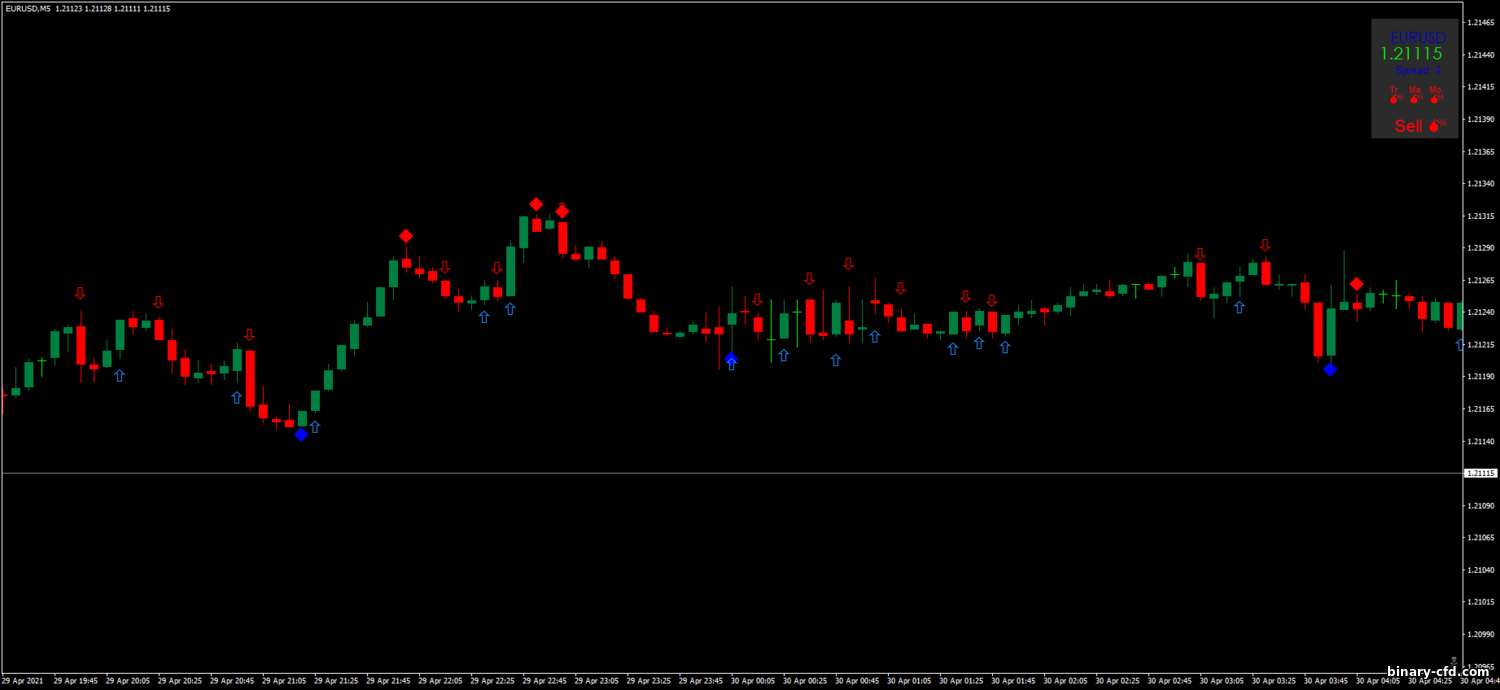Screen dimensions: 1500x690
Task: Click the Ma bomb signal icon
Action: tap(1416, 98)
